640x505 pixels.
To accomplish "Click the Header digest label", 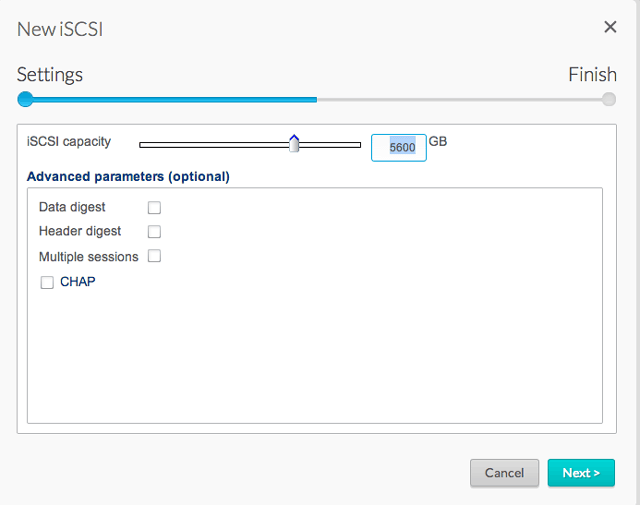I will coord(80,231).
